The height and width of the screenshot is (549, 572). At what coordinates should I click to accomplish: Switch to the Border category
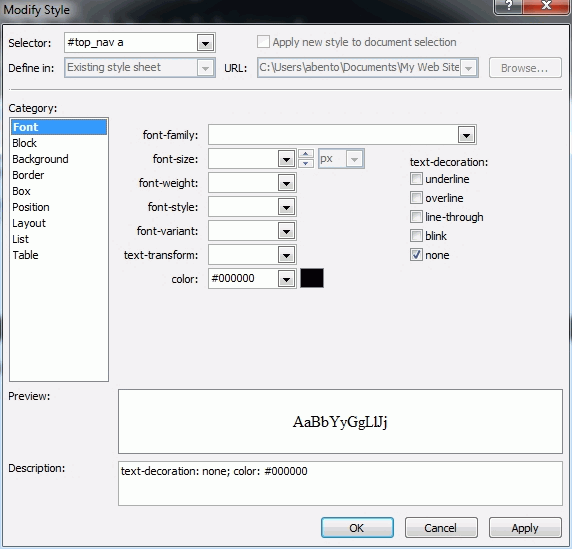tap(28, 175)
